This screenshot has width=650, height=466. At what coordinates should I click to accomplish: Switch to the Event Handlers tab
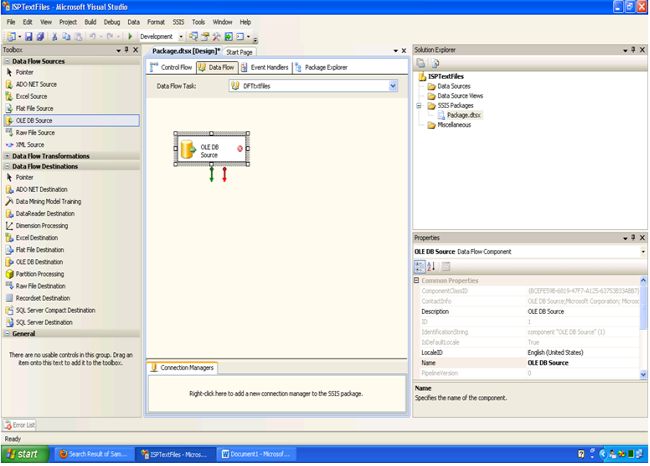coord(264,67)
